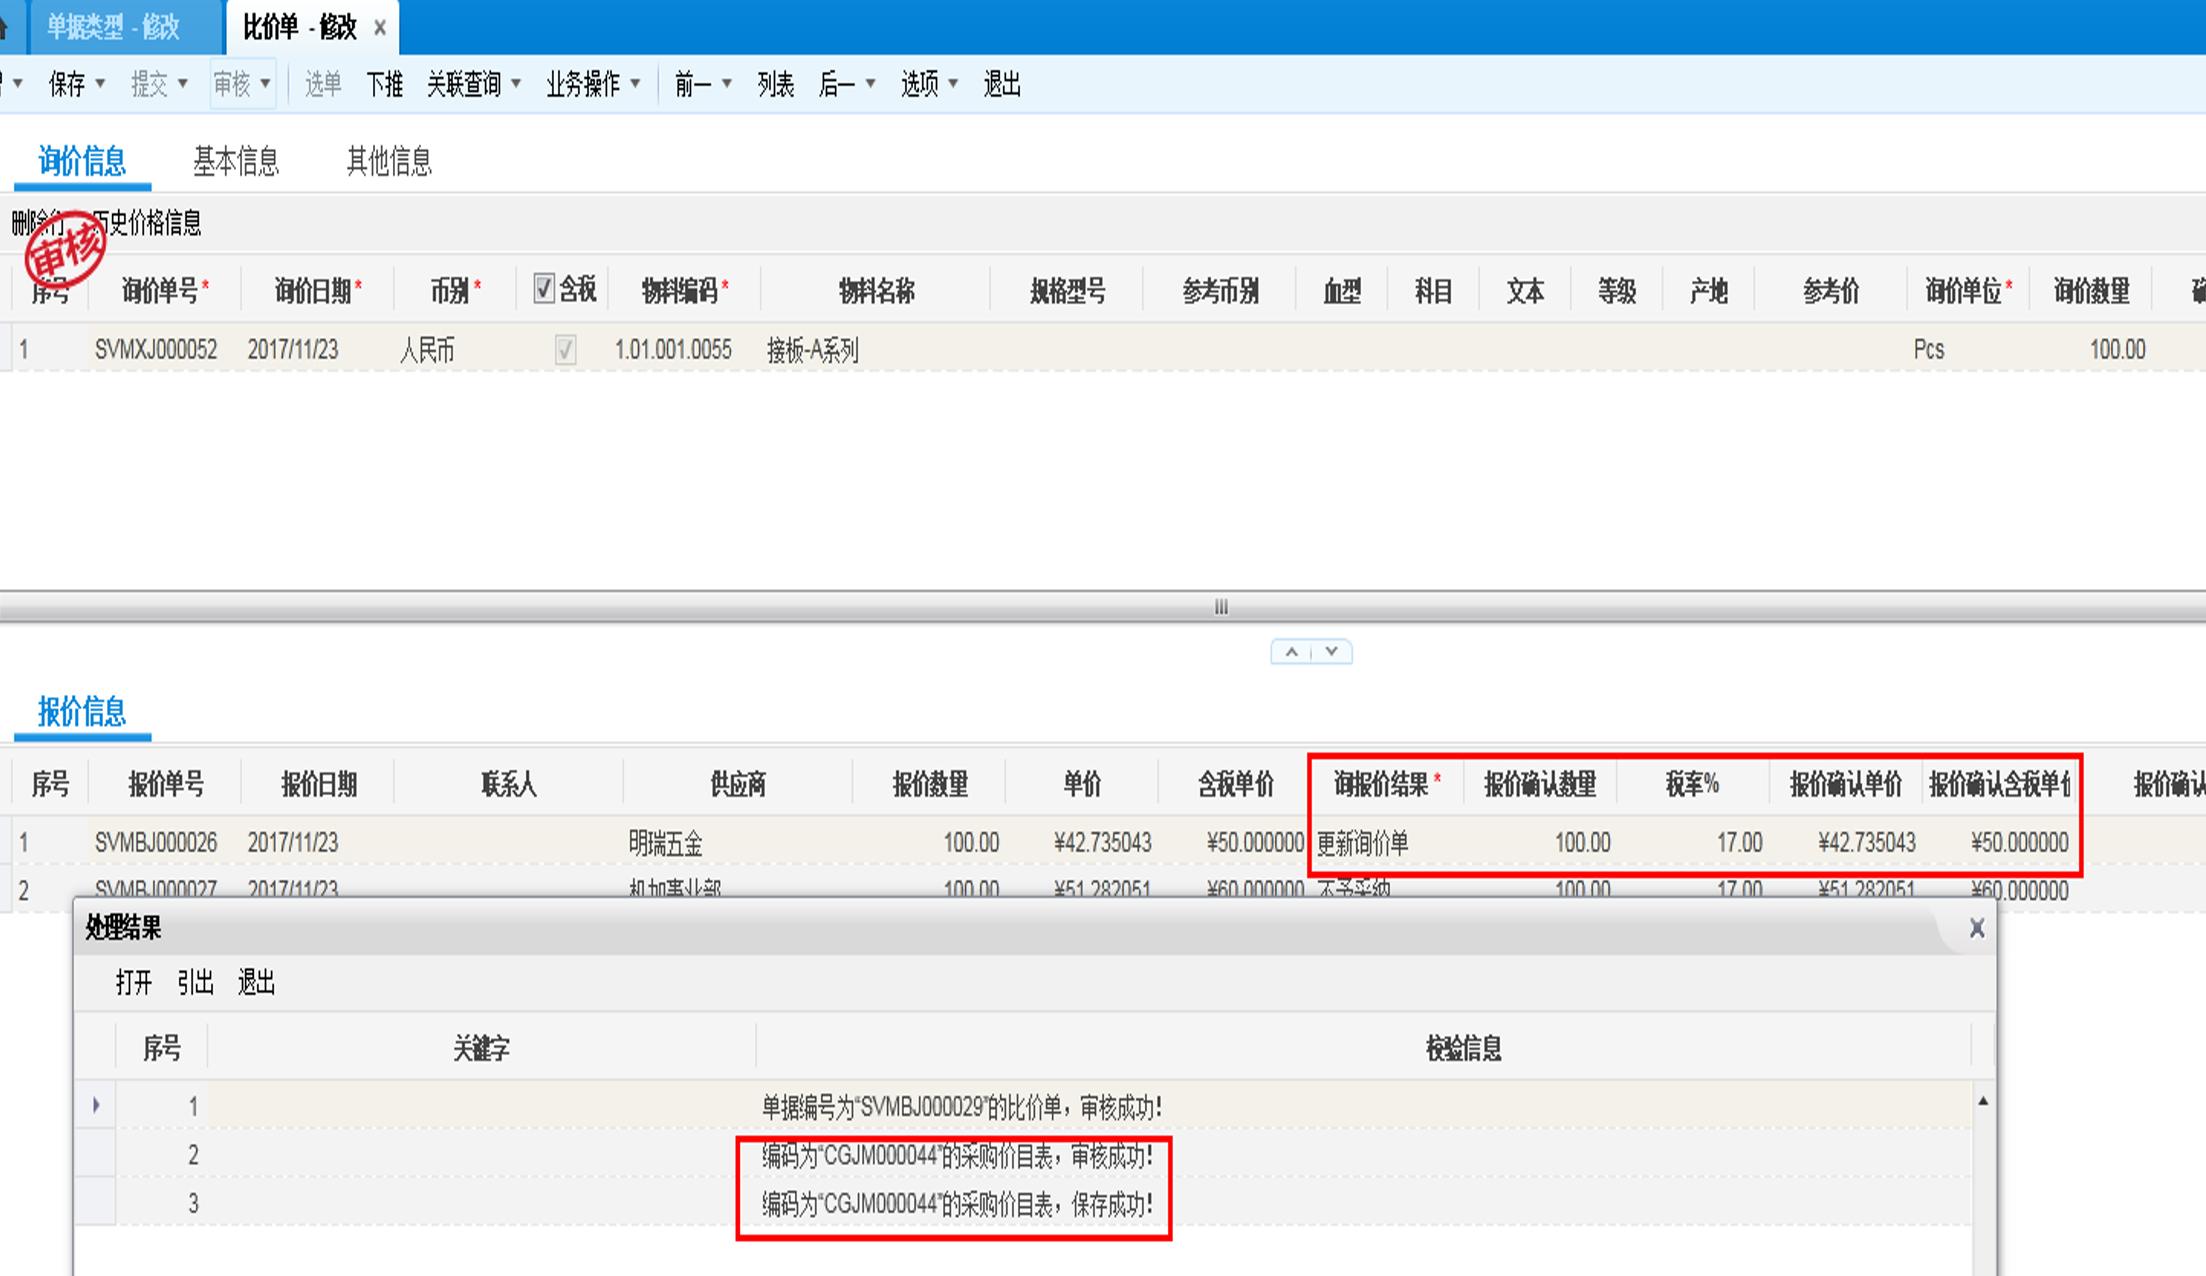Image resolution: width=2206 pixels, height=1276 pixels.
Task: Toggle 含税 checkbox in row SVMXJ000052
Action: (565, 350)
